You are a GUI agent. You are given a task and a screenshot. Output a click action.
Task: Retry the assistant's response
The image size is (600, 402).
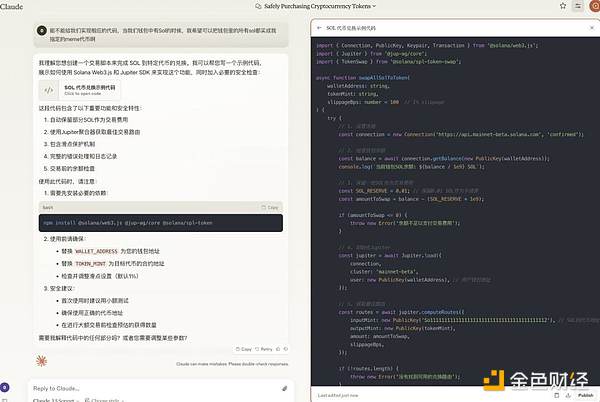[x=265, y=349]
